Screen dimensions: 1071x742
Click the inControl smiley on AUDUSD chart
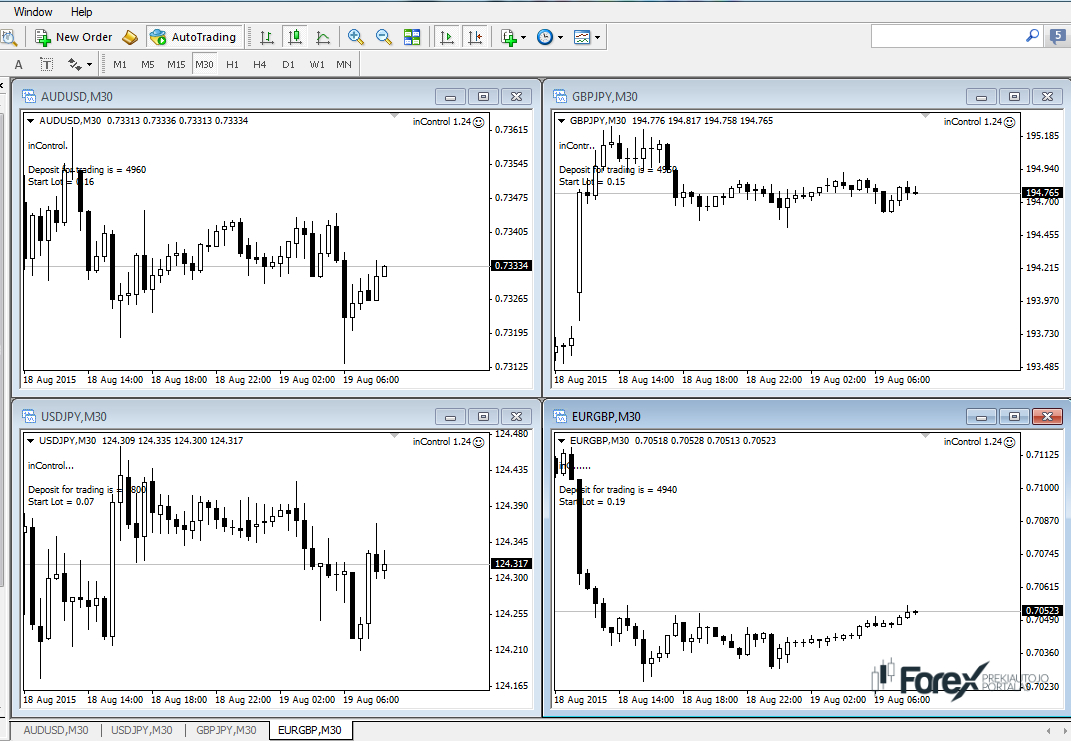coord(479,122)
